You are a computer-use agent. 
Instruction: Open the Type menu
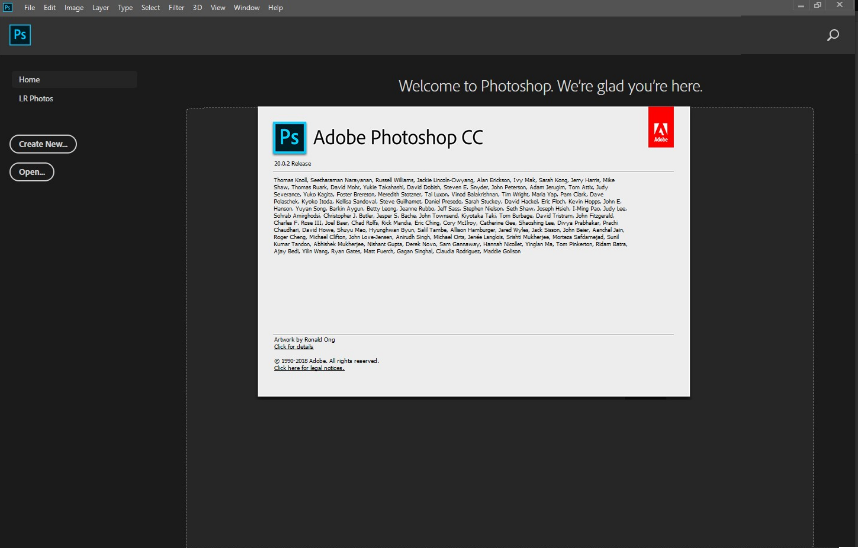coord(125,8)
